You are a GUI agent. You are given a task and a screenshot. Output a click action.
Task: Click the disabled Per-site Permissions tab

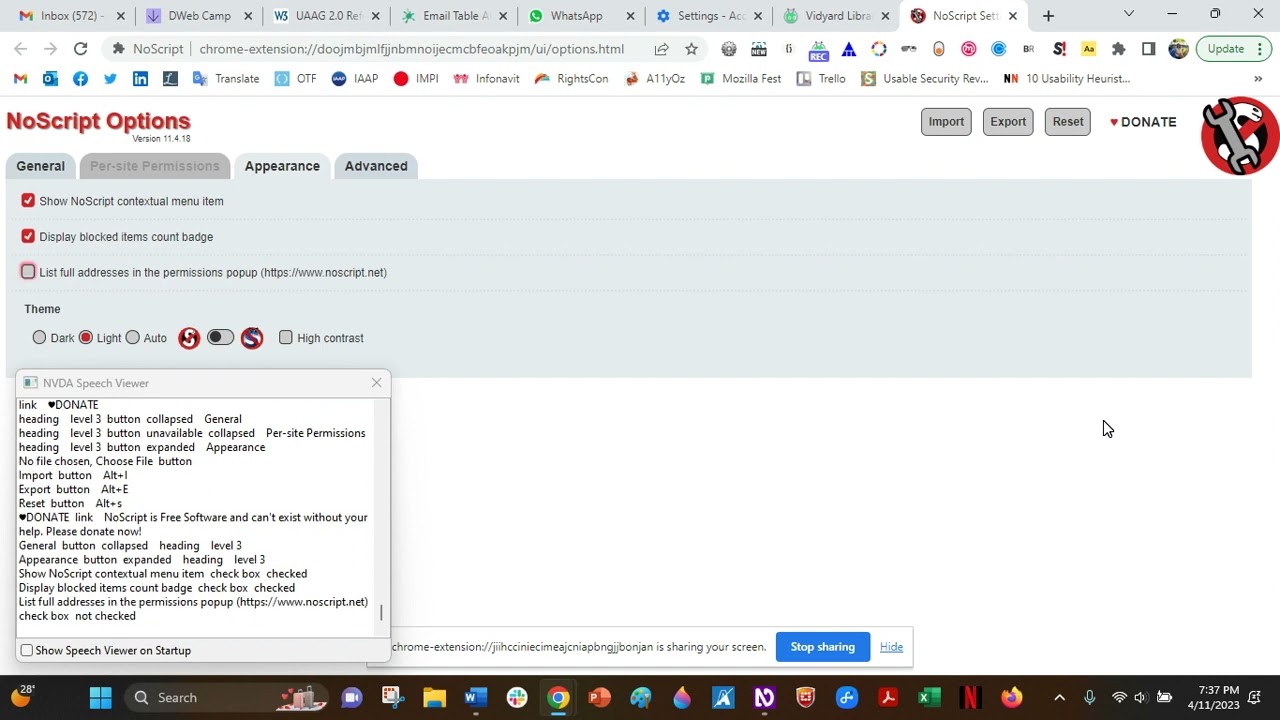point(154,166)
